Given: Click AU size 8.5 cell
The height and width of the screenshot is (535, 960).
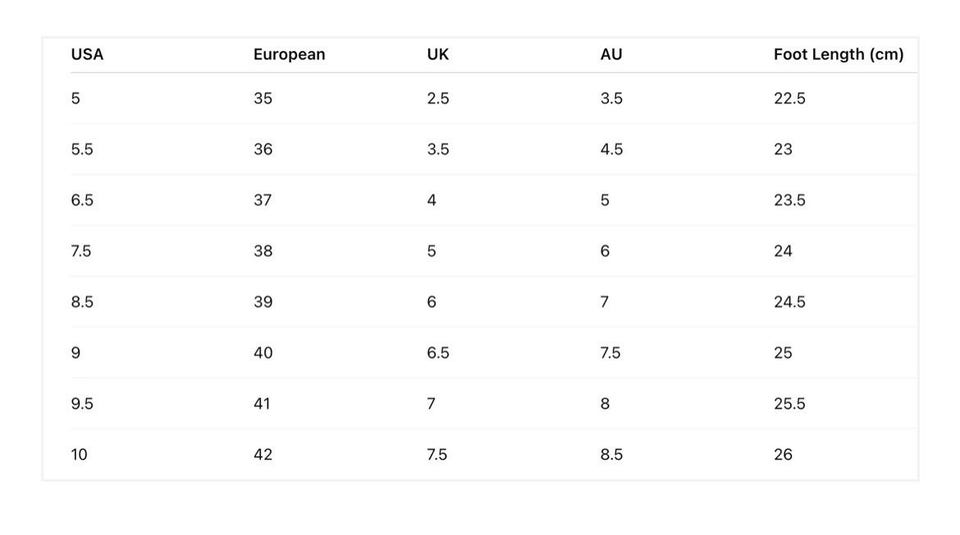Looking at the screenshot, I should click(x=611, y=454).
